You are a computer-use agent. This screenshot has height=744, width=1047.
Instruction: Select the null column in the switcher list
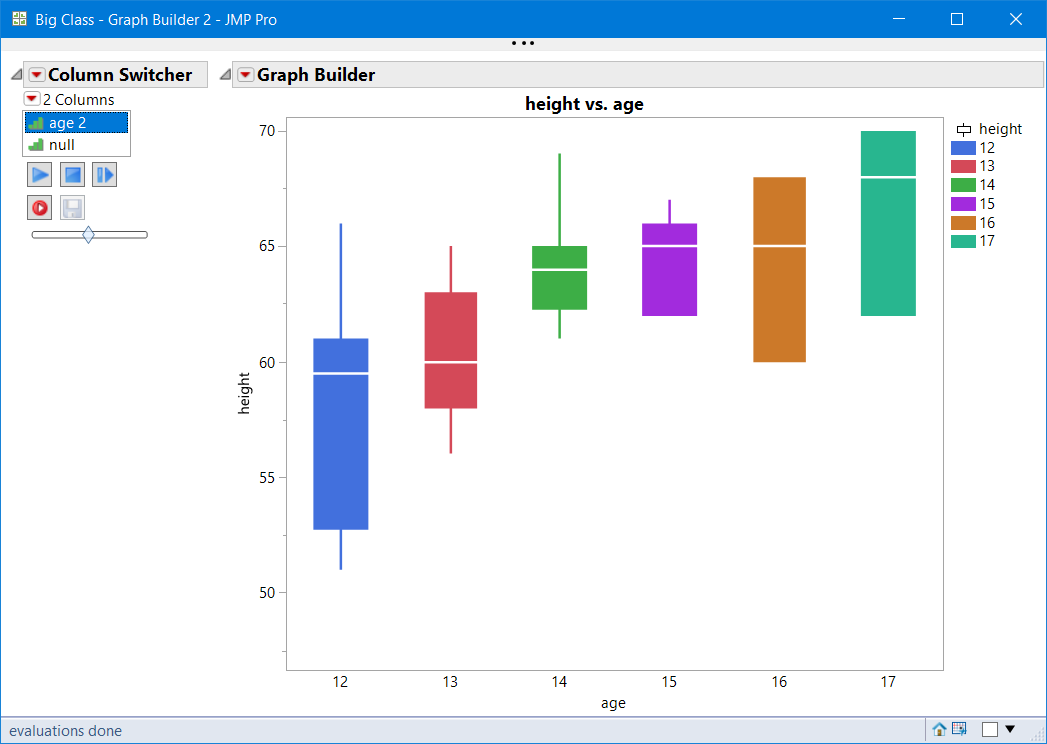pos(60,144)
